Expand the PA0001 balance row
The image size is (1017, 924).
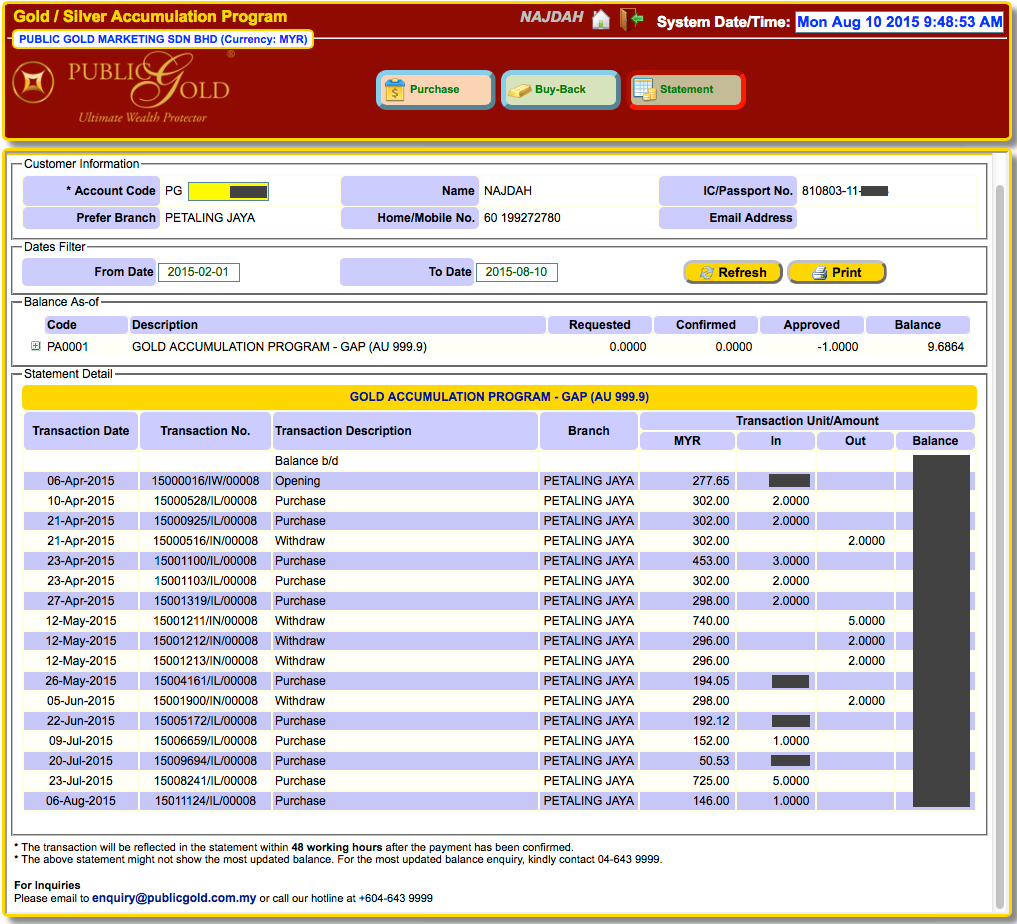(35, 347)
